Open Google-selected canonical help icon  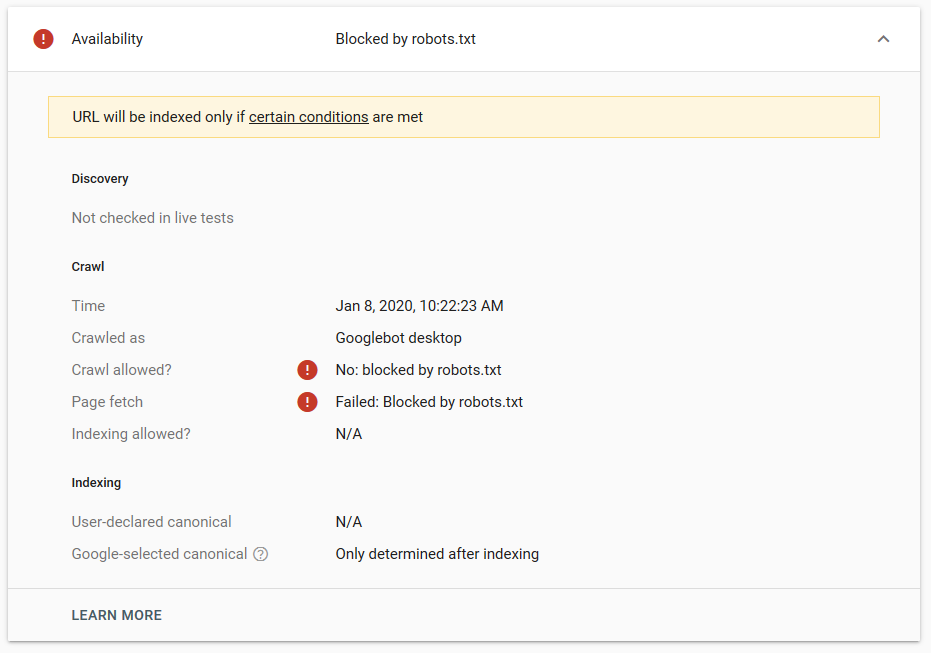pos(261,554)
